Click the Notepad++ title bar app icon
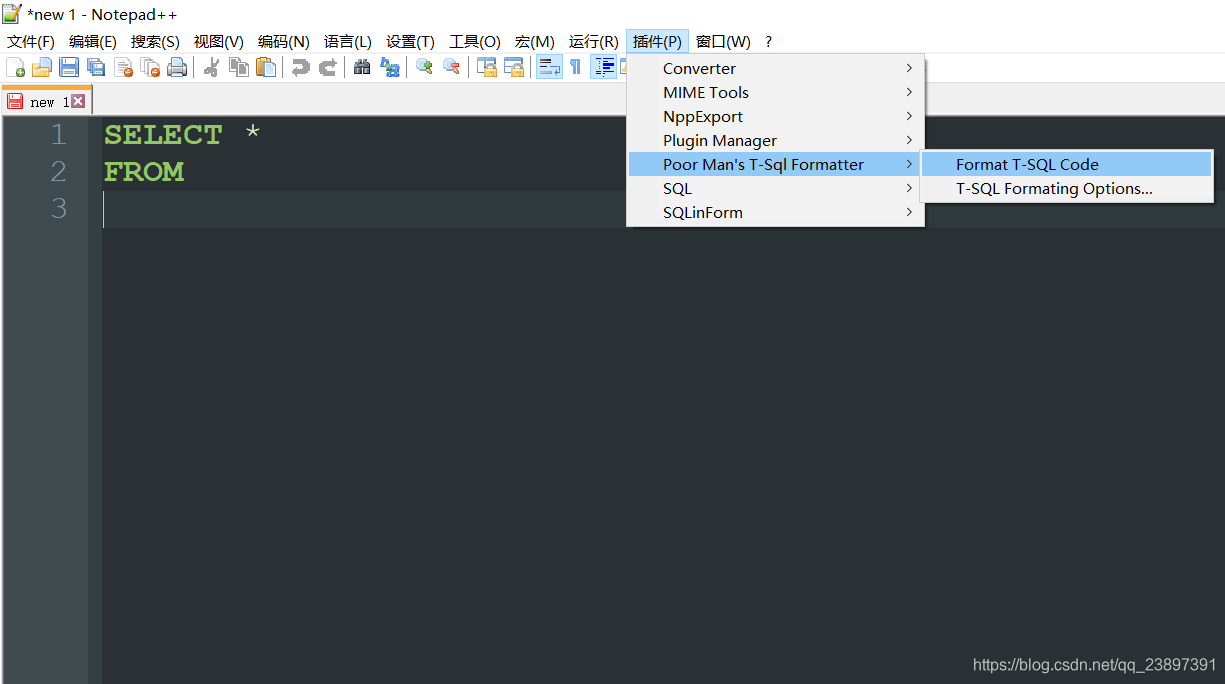Viewport: 1225px width, 684px height. 12,14
